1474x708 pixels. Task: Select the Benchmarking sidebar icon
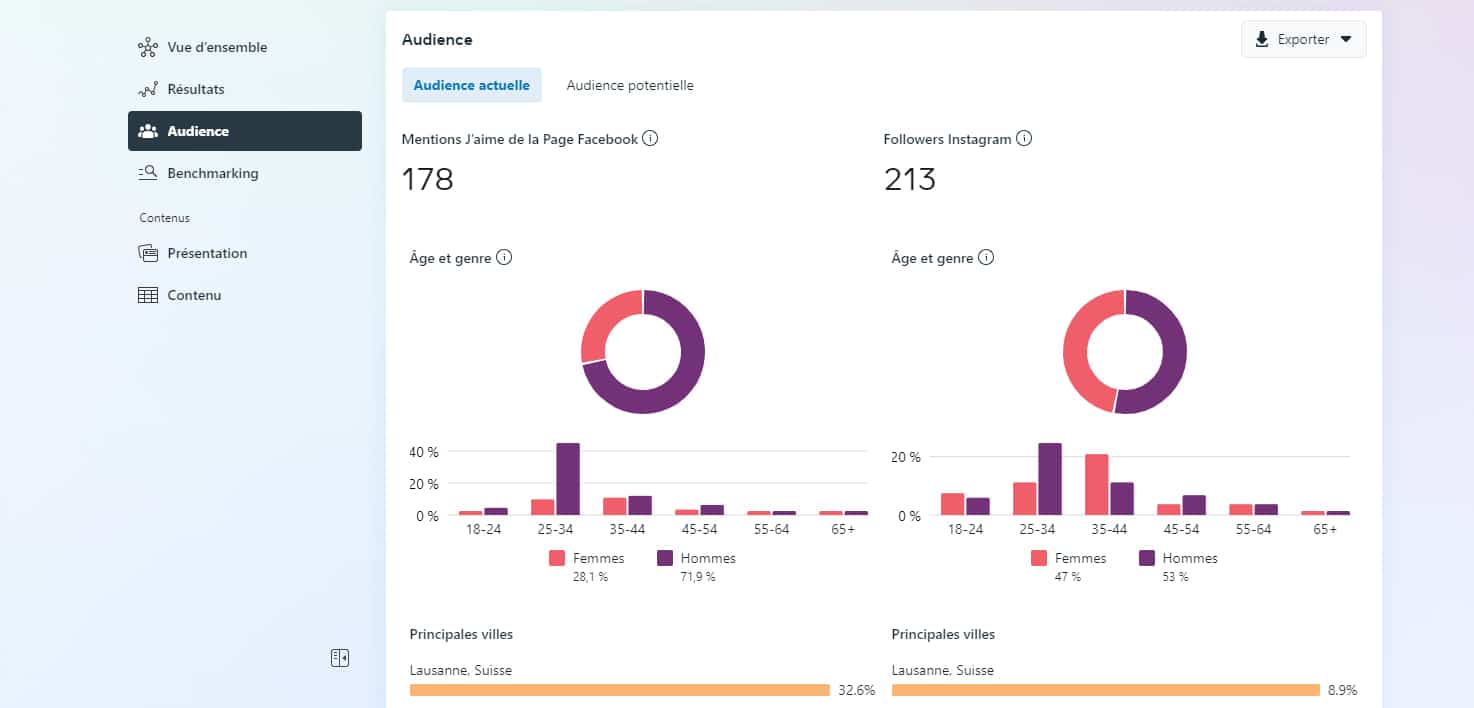tap(148, 173)
